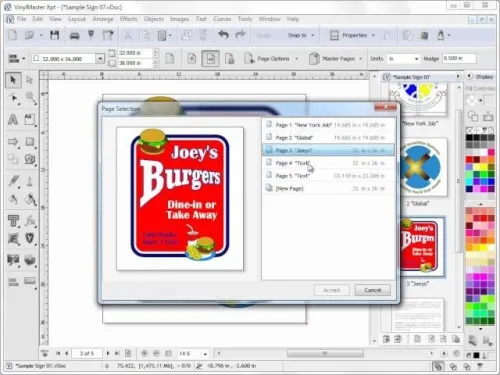This screenshot has height=375, width=500.
Task: Open the Curves menu
Action: coord(222,19)
